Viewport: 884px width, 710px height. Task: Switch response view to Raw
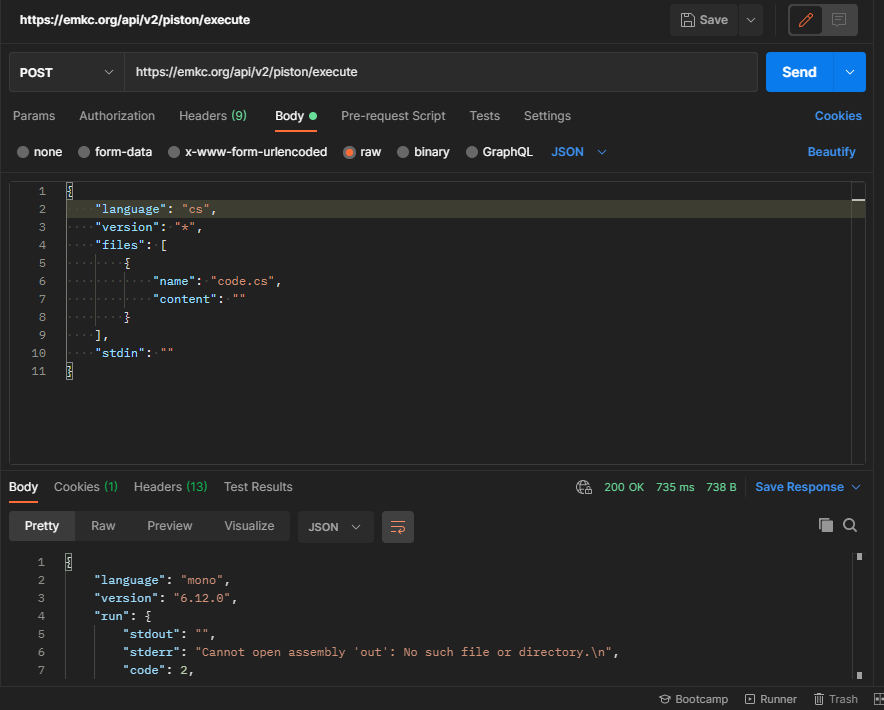pos(103,526)
